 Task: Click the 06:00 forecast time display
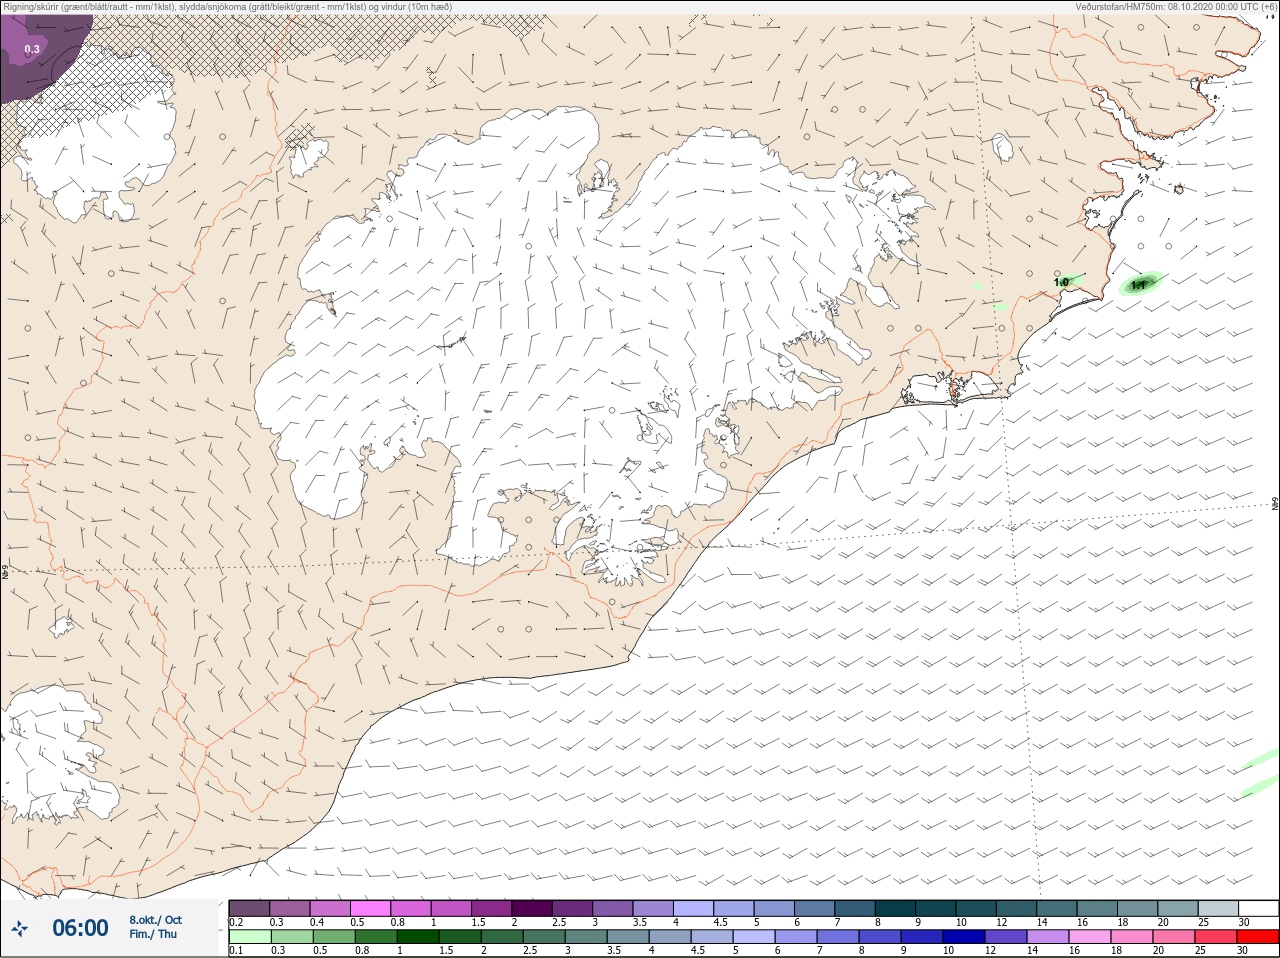[80, 928]
